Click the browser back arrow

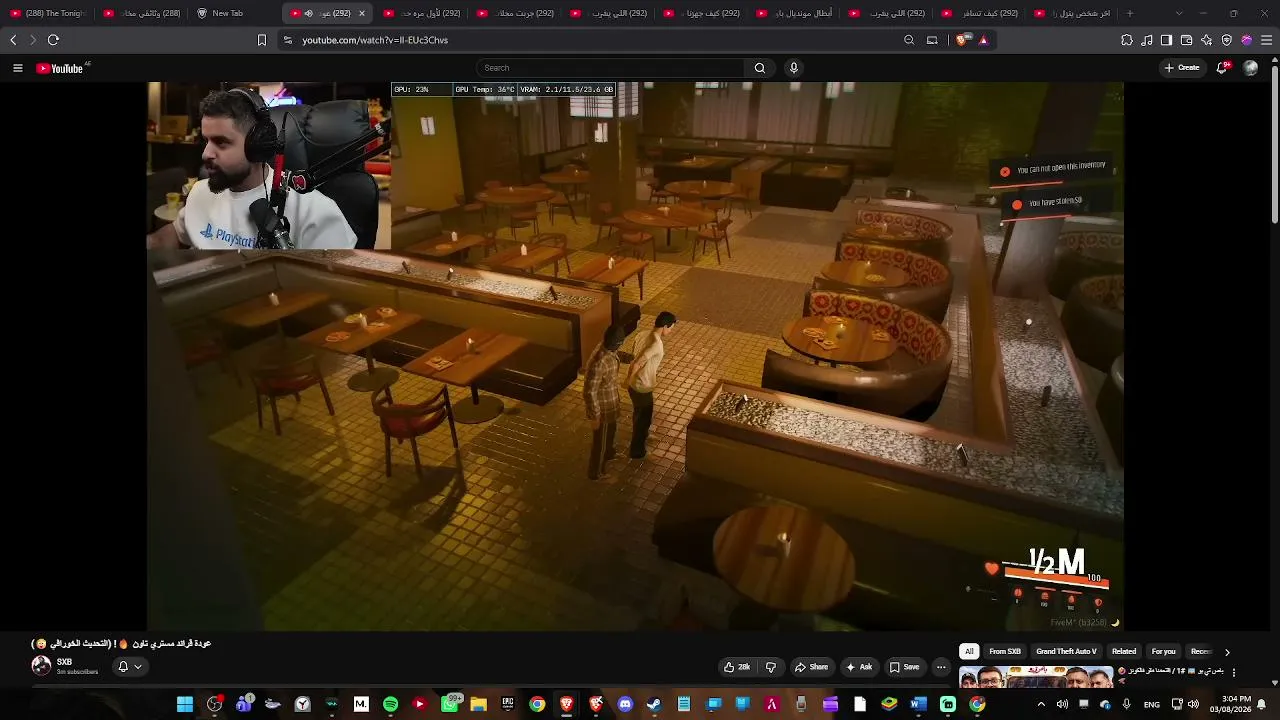tap(13, 40)
